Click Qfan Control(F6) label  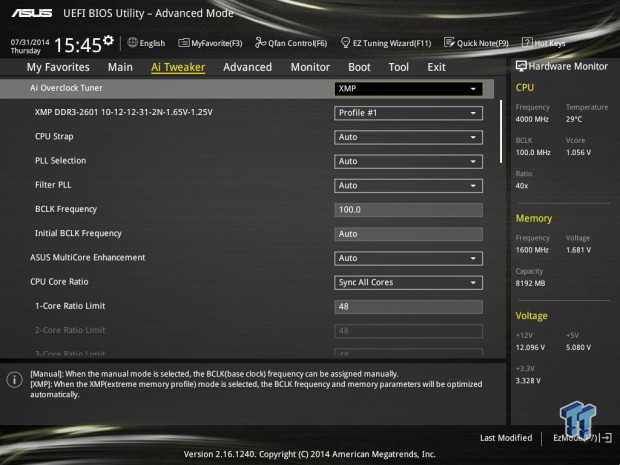297,43
